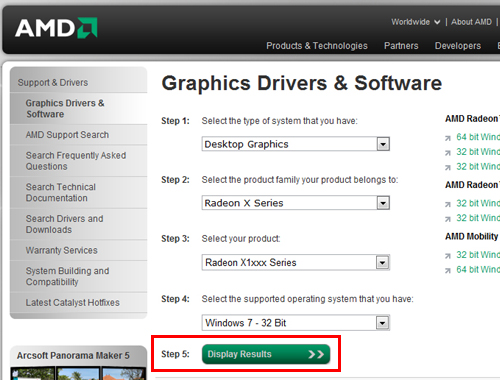Open Graphics Drivers & Software sidebar item
Viewport: 500px width, 380px height.
point(79,109)
